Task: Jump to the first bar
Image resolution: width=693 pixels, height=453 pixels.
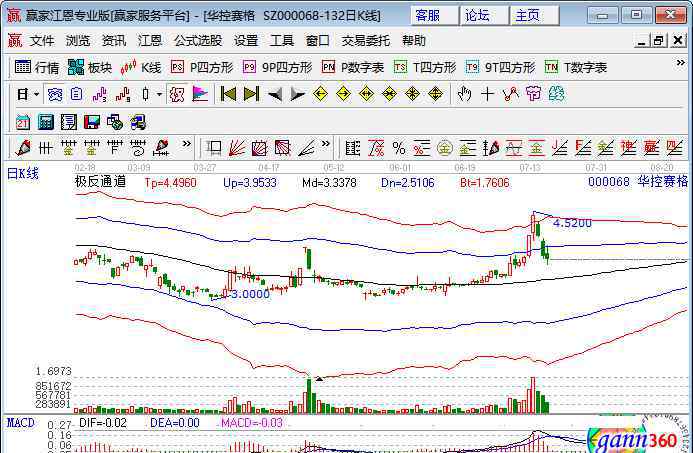Action: coord(228,94)
